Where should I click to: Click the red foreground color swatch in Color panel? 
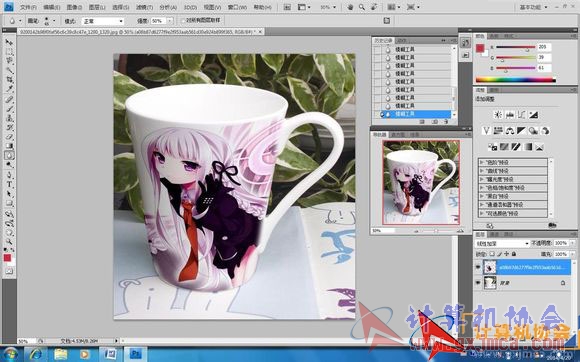tap(480, 48)
